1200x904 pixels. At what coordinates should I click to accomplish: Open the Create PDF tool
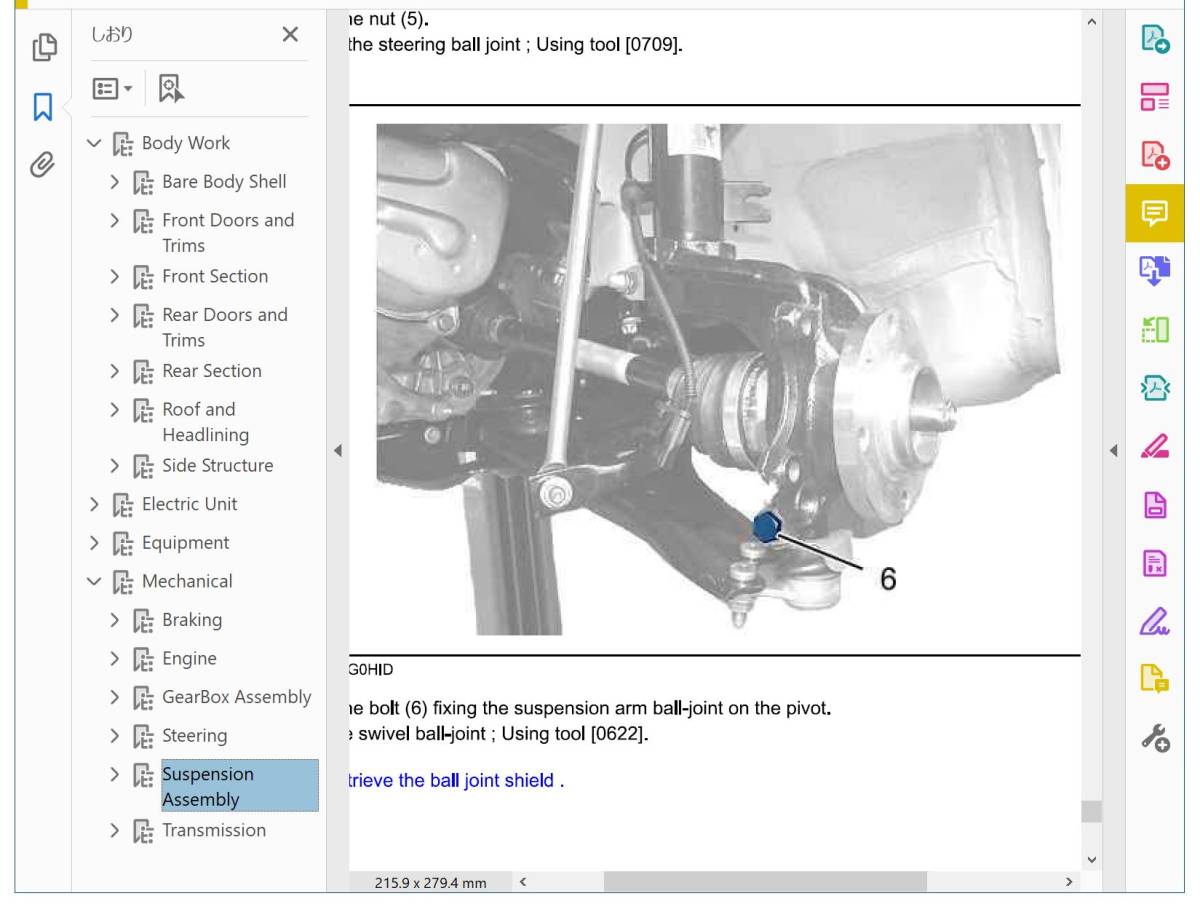pyautogui.click(x=1155, y=155)
